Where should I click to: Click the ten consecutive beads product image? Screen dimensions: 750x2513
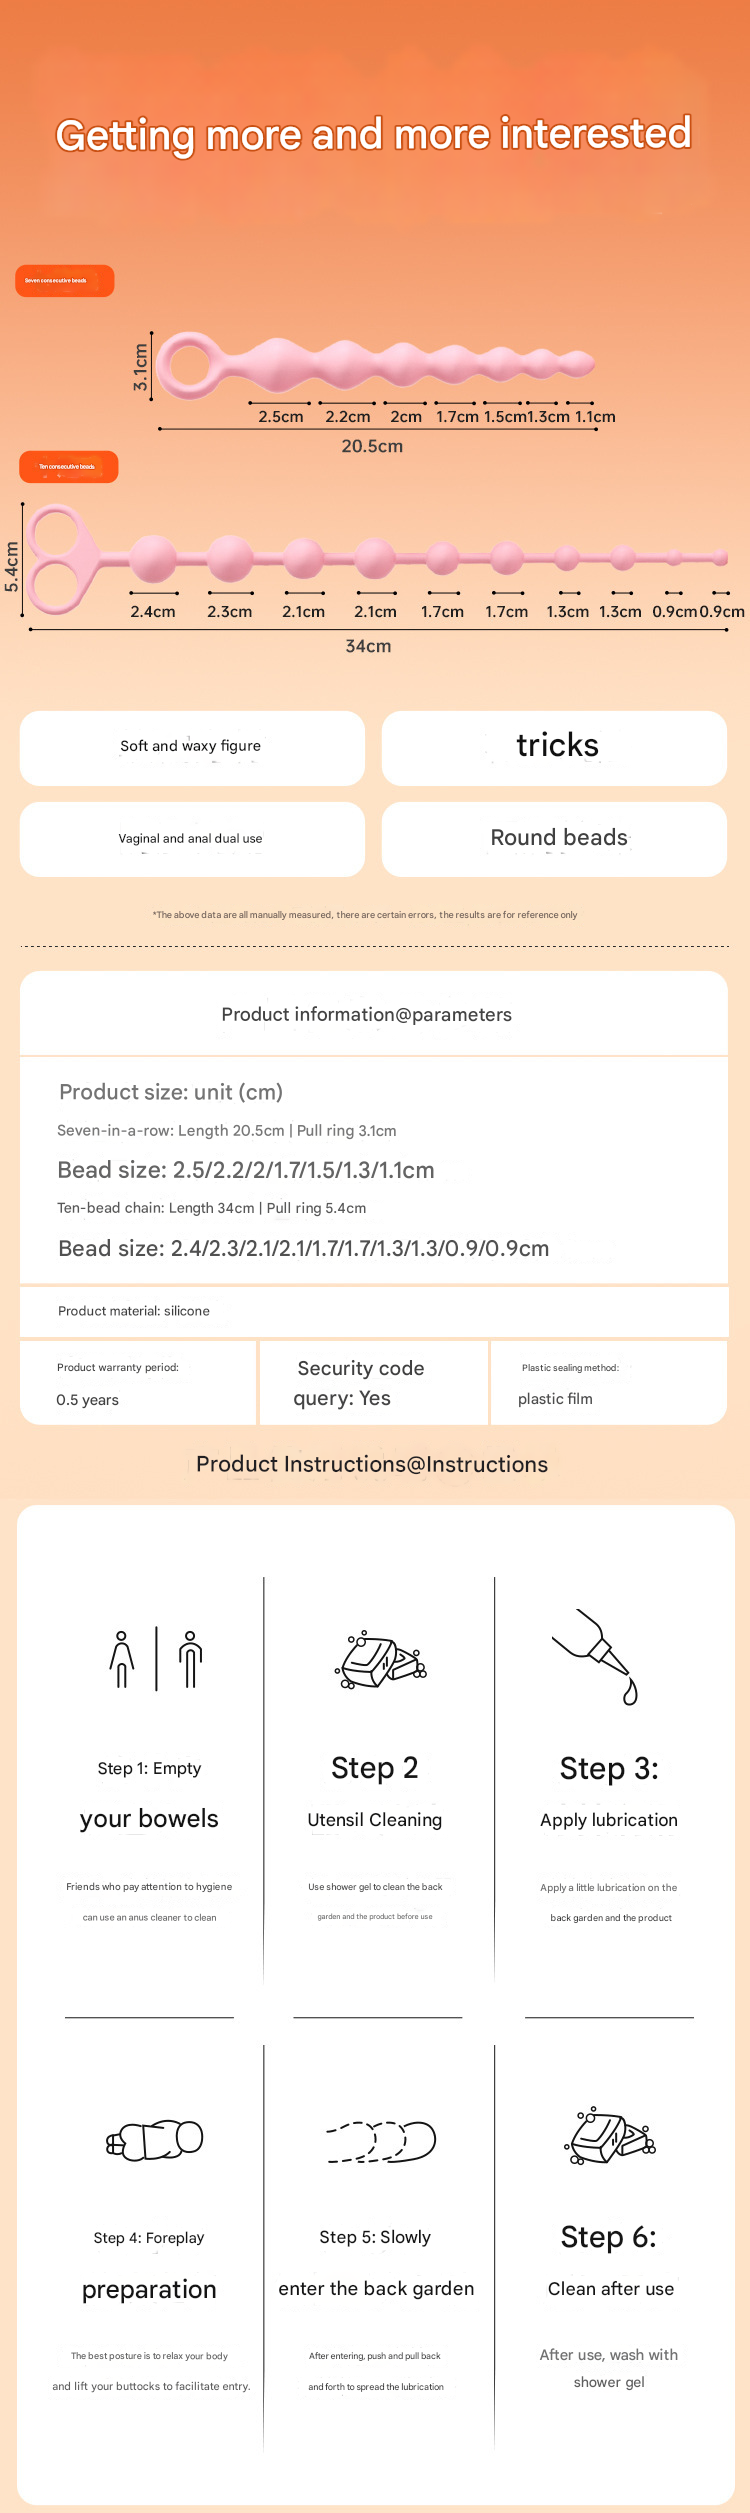pos(375,557)
